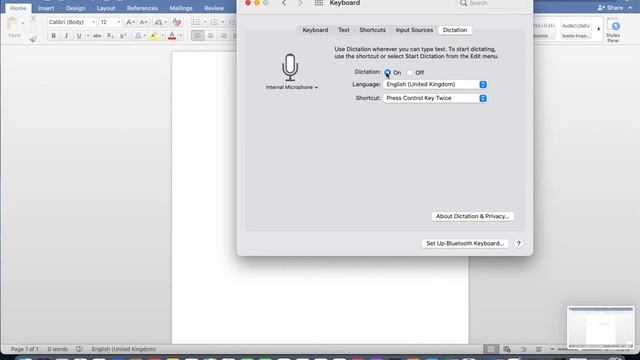Open Shortcut dropdown Press Control Key Twice

[435, 98]
